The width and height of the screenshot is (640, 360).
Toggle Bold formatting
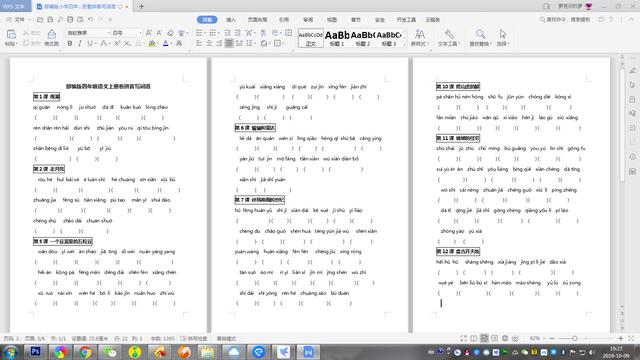click(x=70, y=43)
